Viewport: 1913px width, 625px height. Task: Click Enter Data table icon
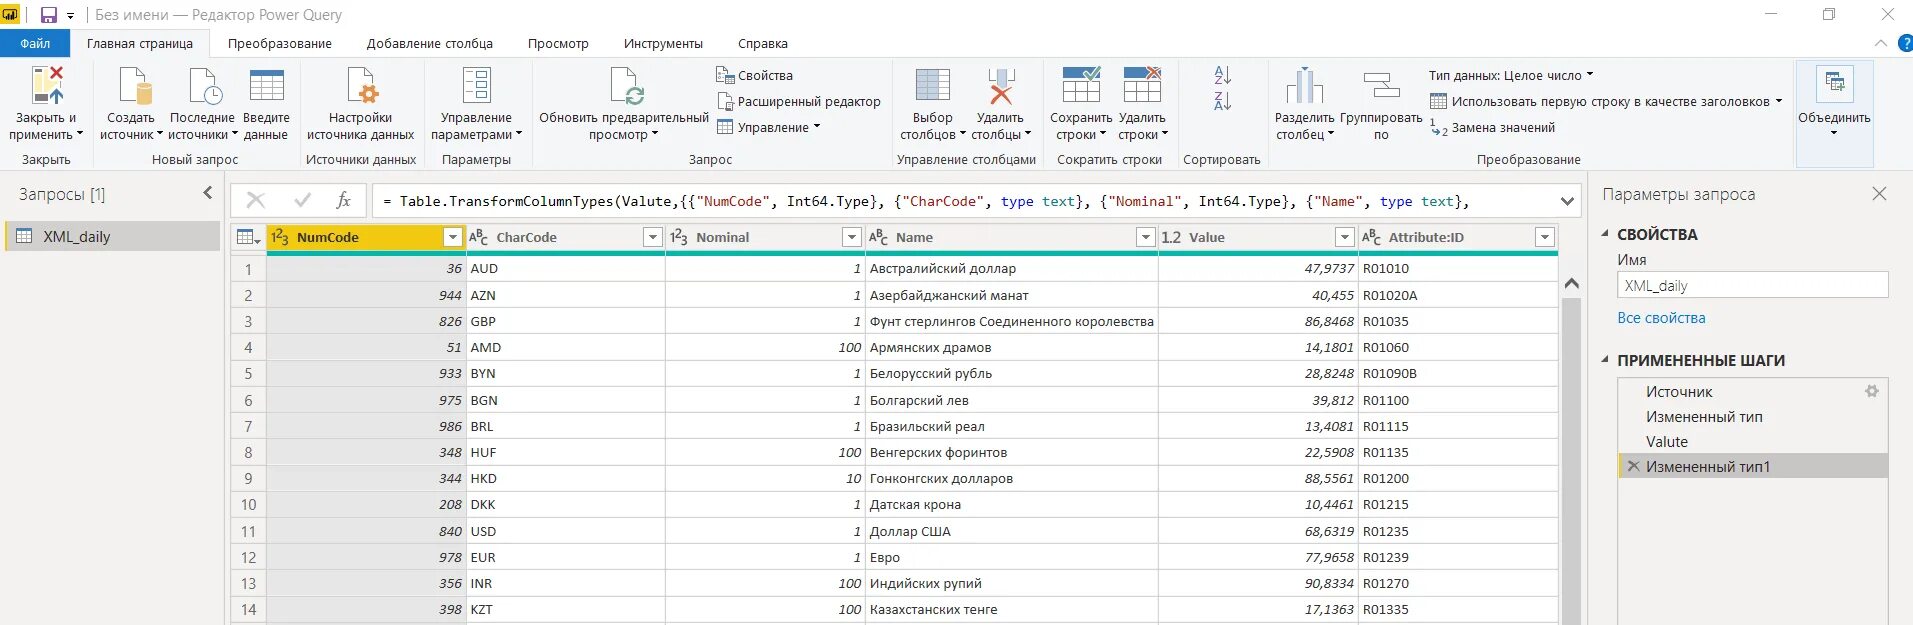pyautogui.click(x=266, y=86)
